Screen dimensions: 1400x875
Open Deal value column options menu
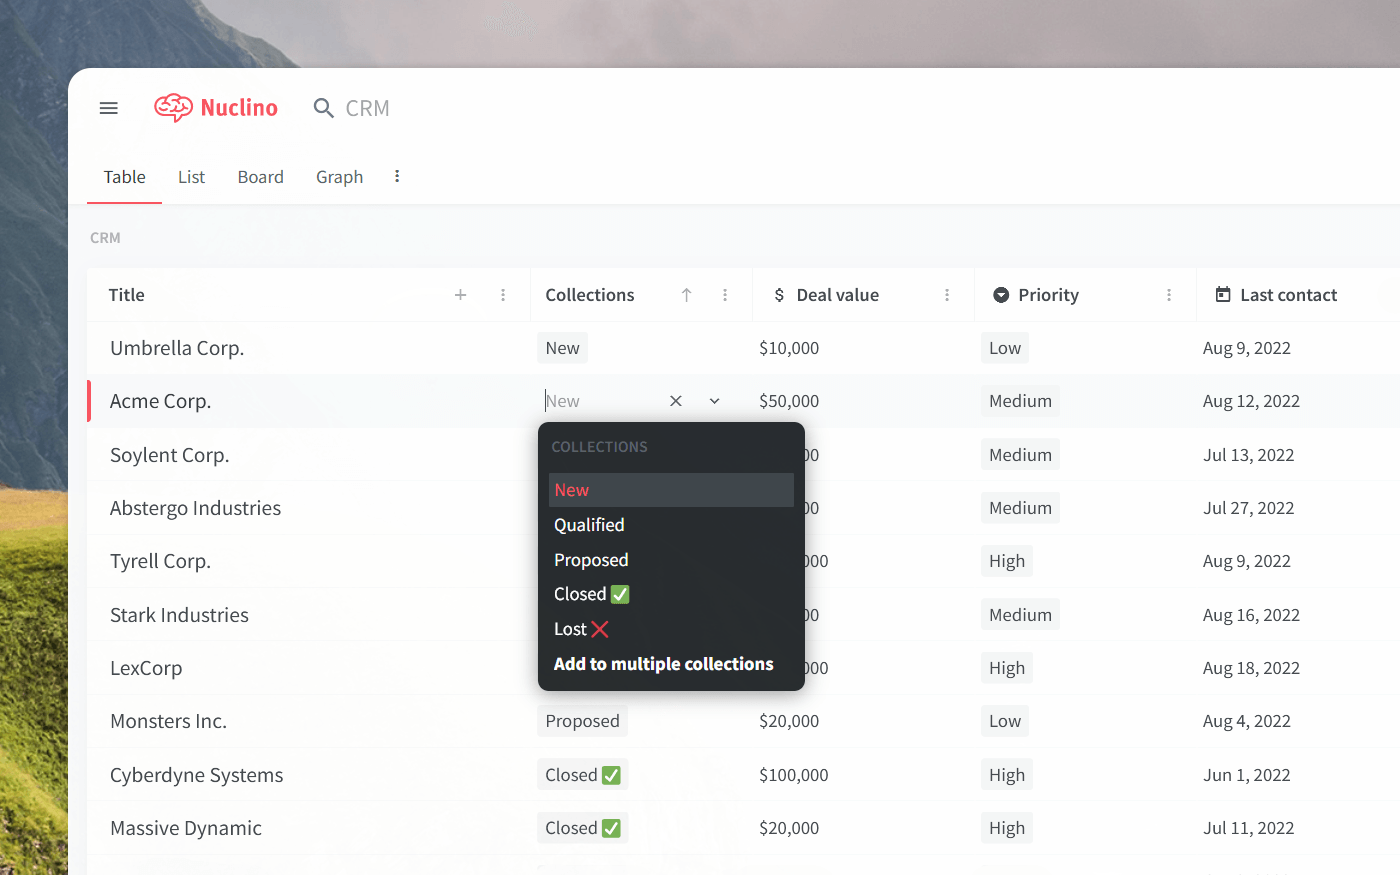947,295
